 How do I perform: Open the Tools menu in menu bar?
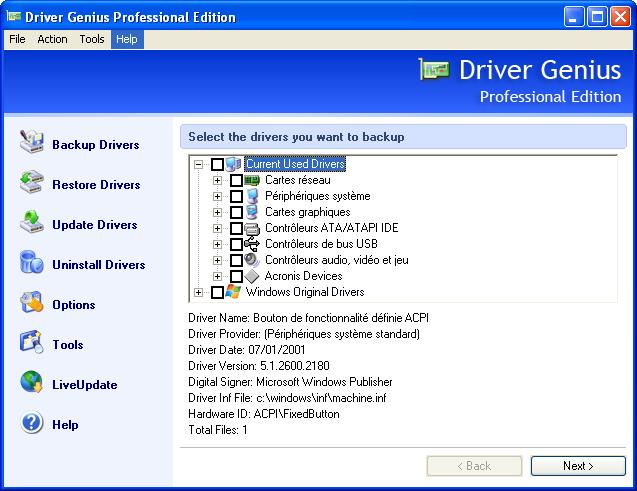pyautogui.click(x=92, y=39)
